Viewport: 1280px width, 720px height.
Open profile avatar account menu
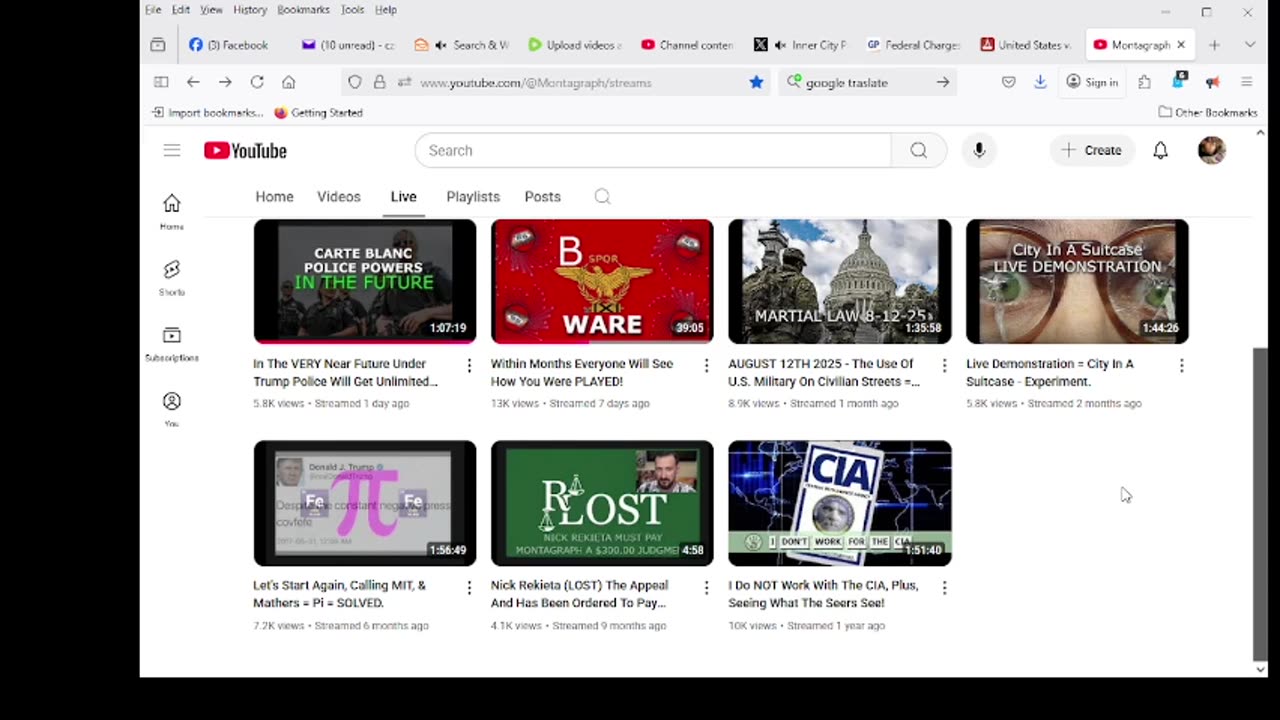tap(1211, 150)
